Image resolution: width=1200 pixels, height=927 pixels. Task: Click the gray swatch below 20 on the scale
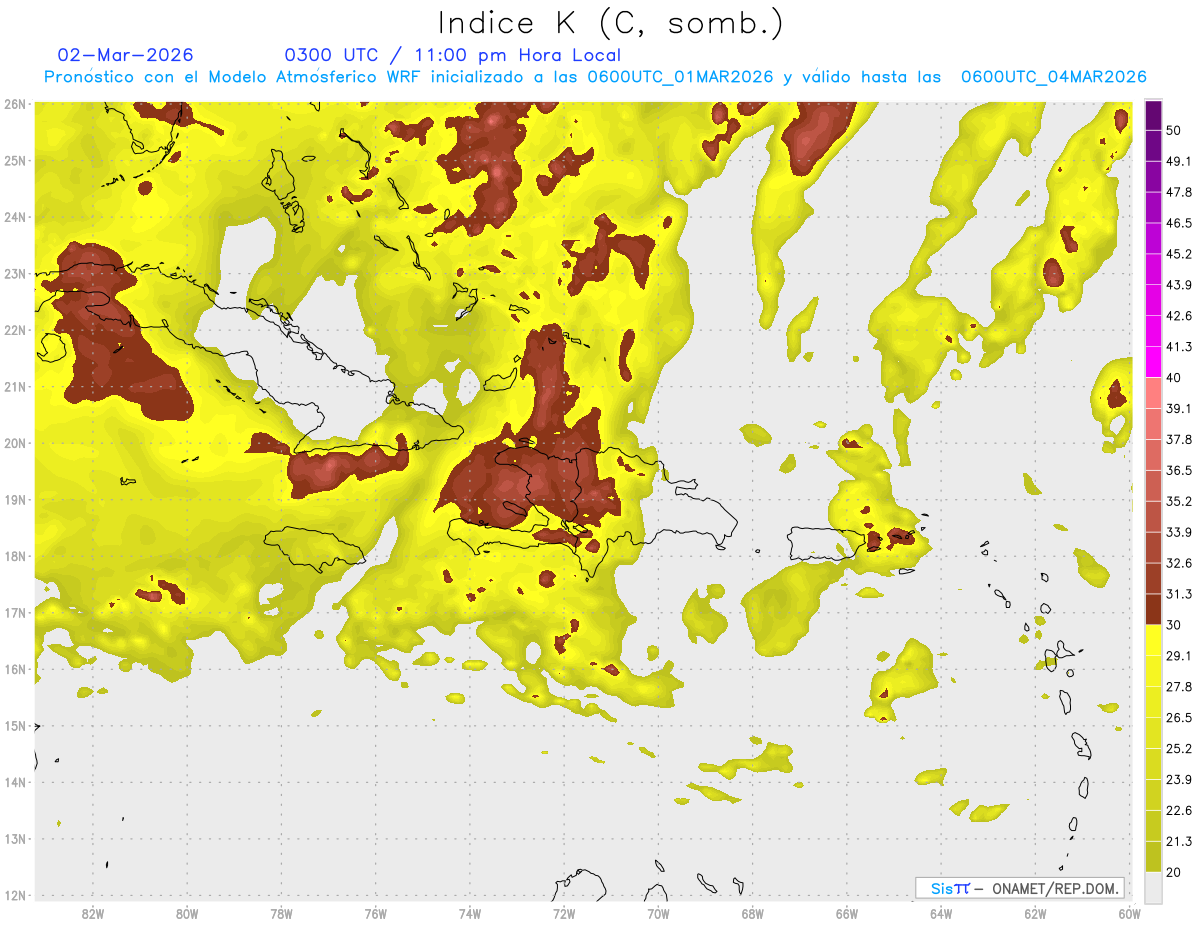1153,886
